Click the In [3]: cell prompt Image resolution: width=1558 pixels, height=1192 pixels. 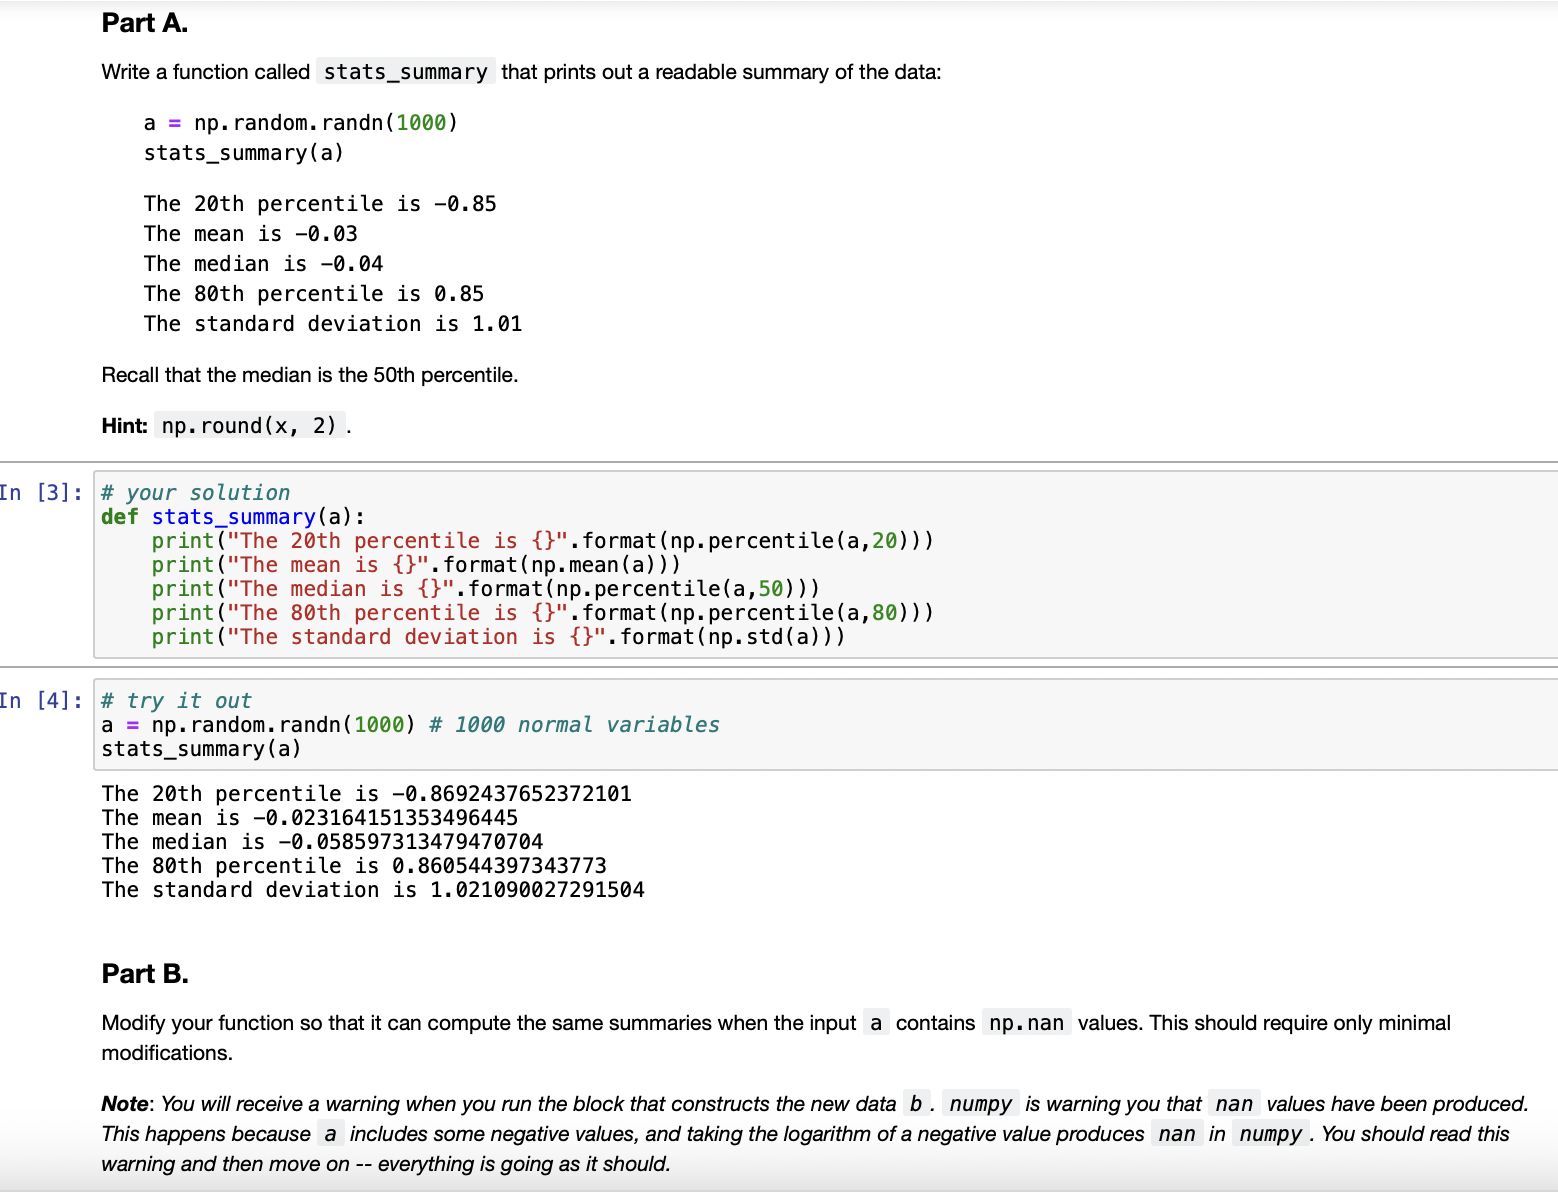[41, 492]
